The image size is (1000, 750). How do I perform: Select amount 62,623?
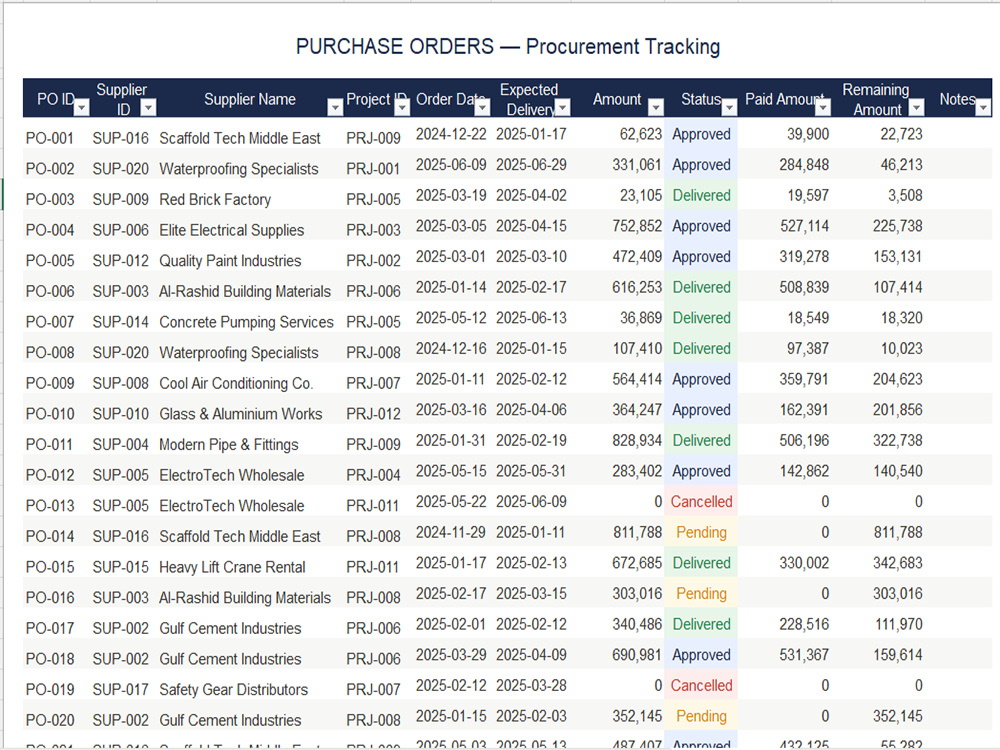[x=640, y=135]
